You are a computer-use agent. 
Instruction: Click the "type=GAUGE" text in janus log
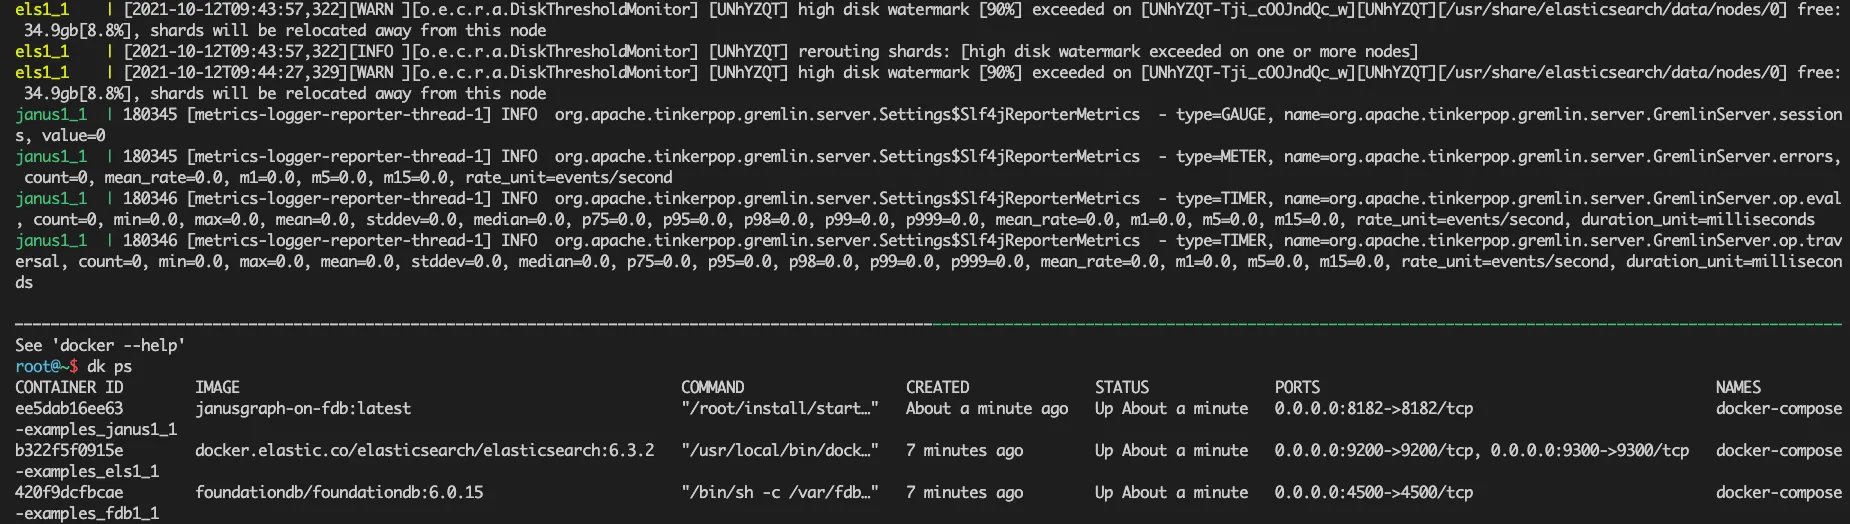[1221, 114]
